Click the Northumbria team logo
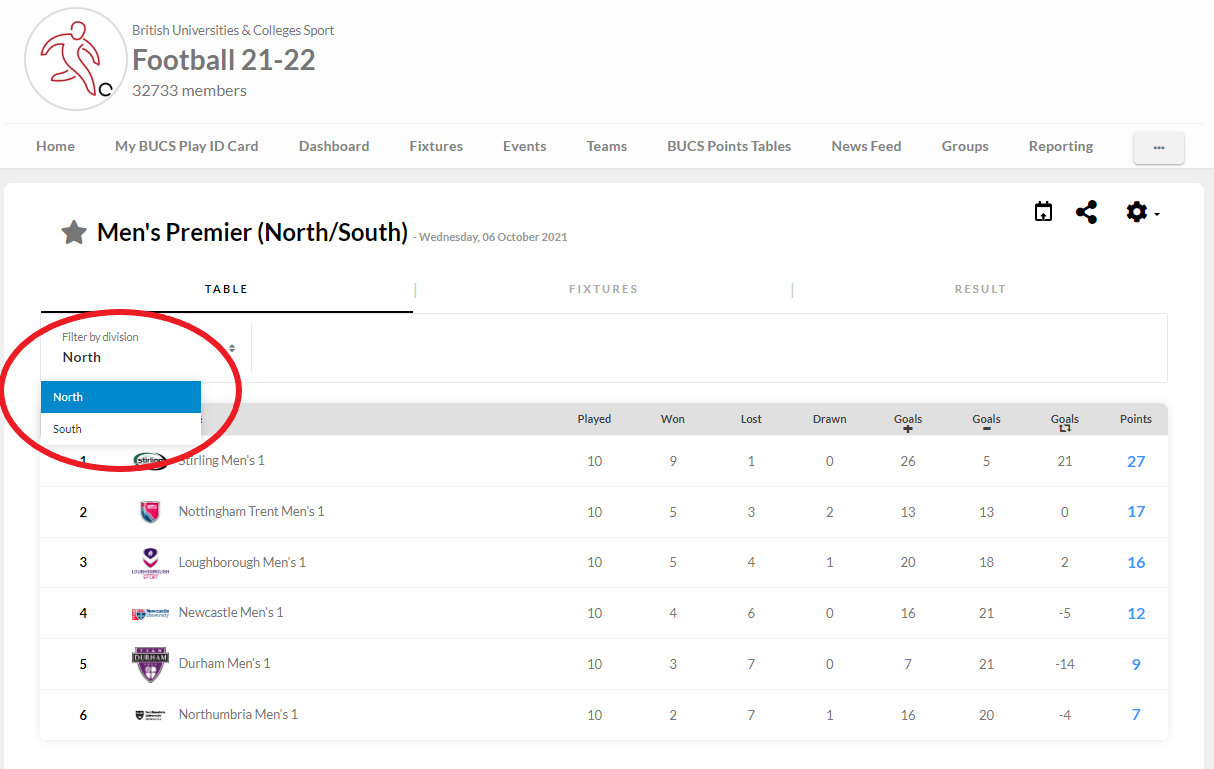Viewport: 1214px width, 769px height. [152, 715]
